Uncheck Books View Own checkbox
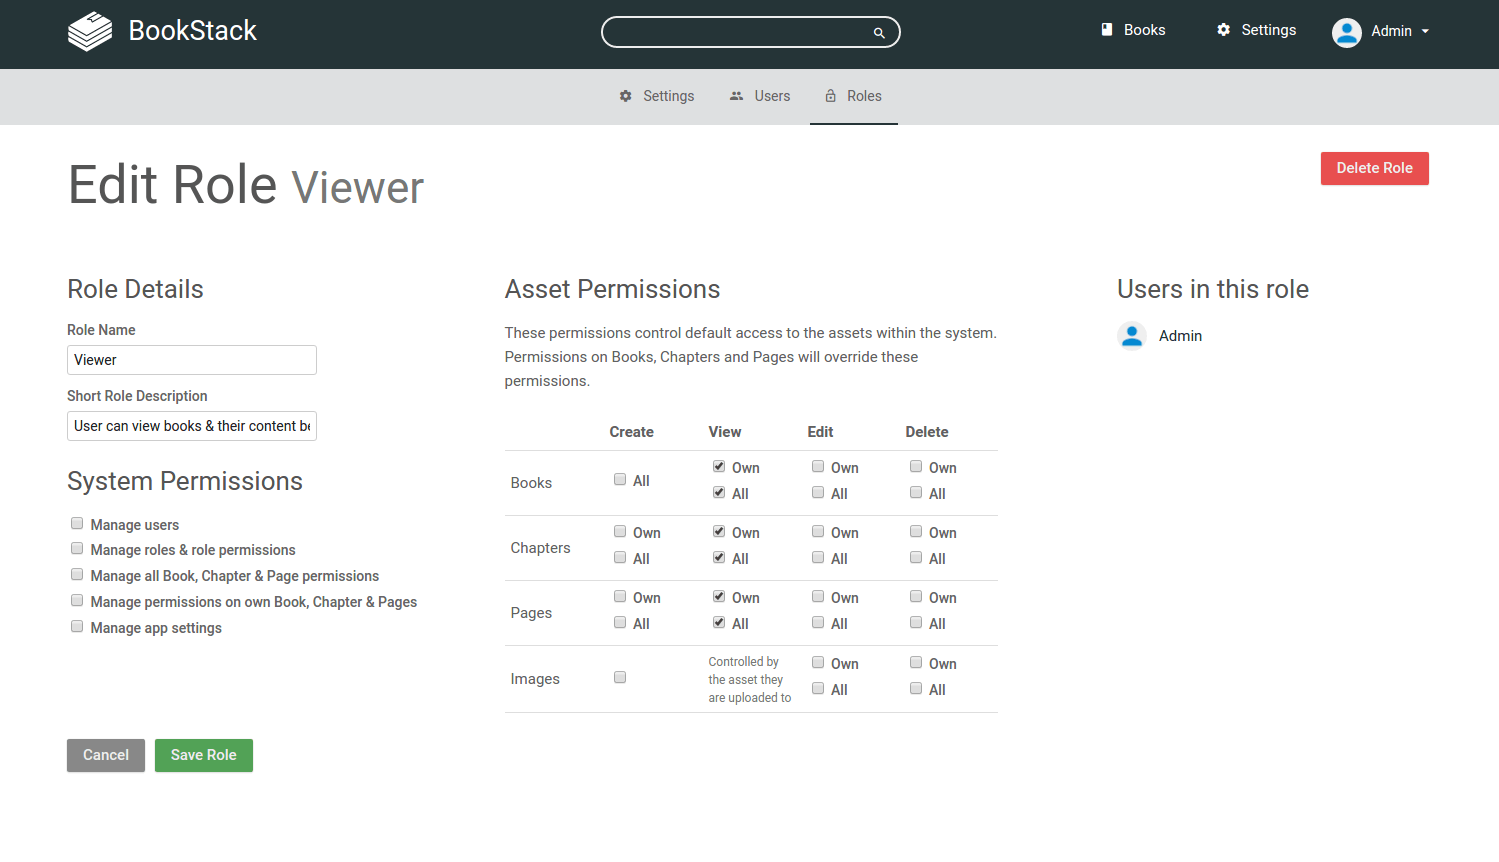This screenshot has width=1499, height=862. 719,466
